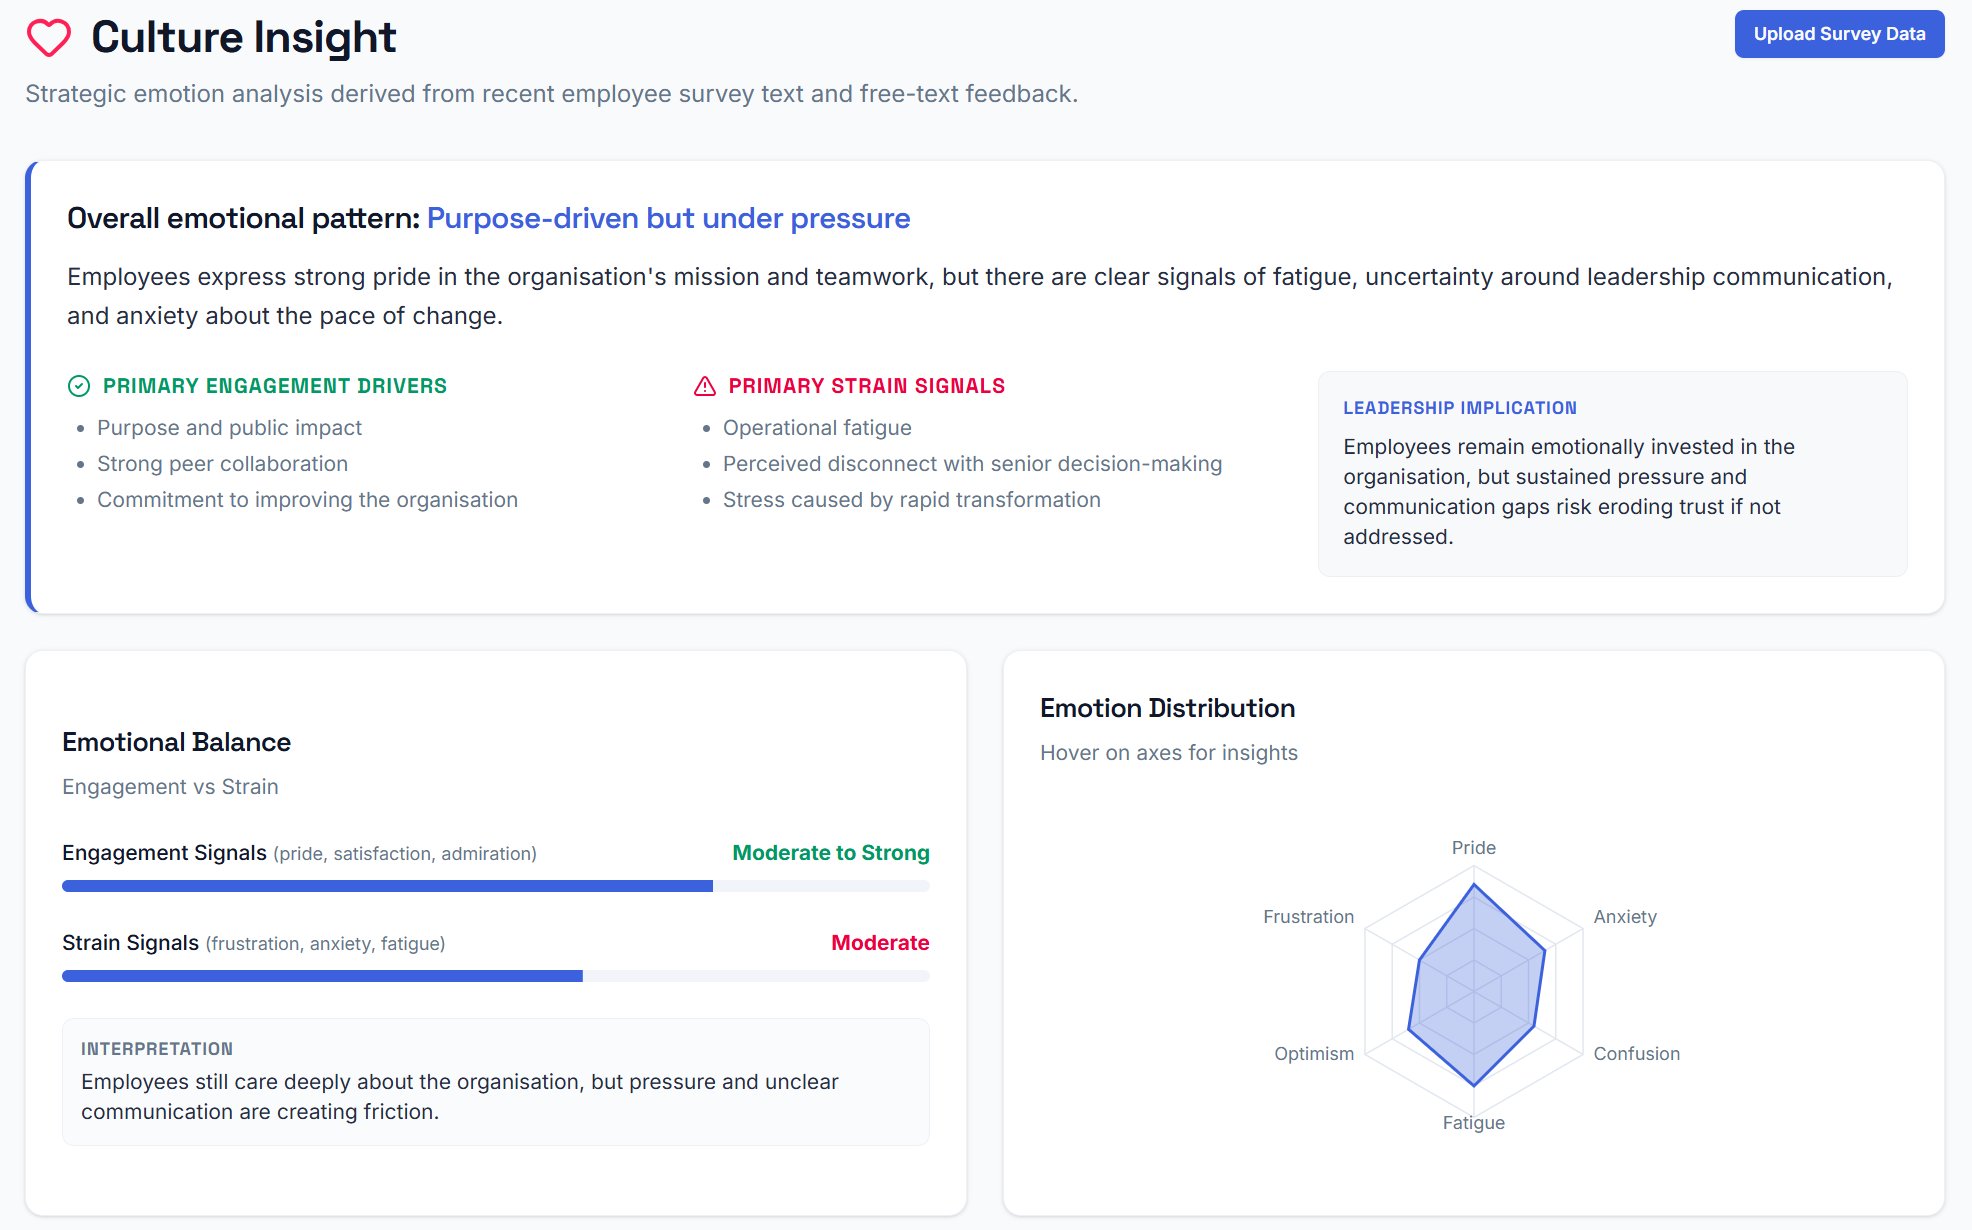
Task: Click the Fatigue axis label
Action: click(x=1473, y=1122)
